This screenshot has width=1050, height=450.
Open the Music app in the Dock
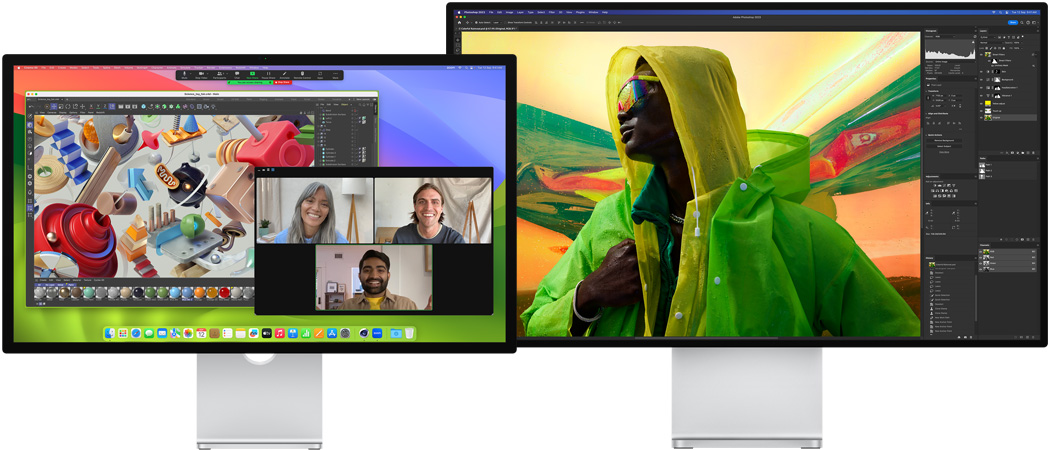pos(280,333)
